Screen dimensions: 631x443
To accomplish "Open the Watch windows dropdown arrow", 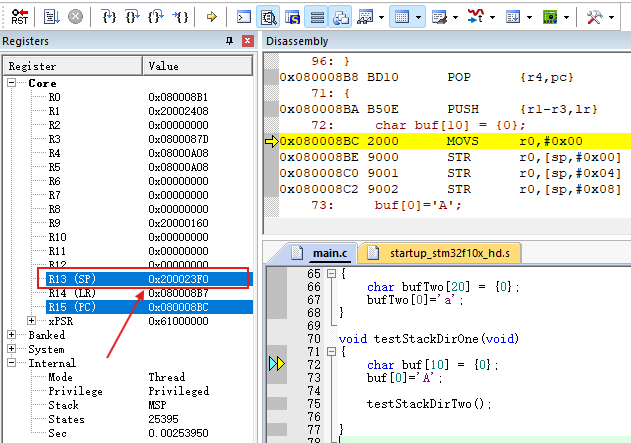I will pyautogui.click(x=381, y=17).
